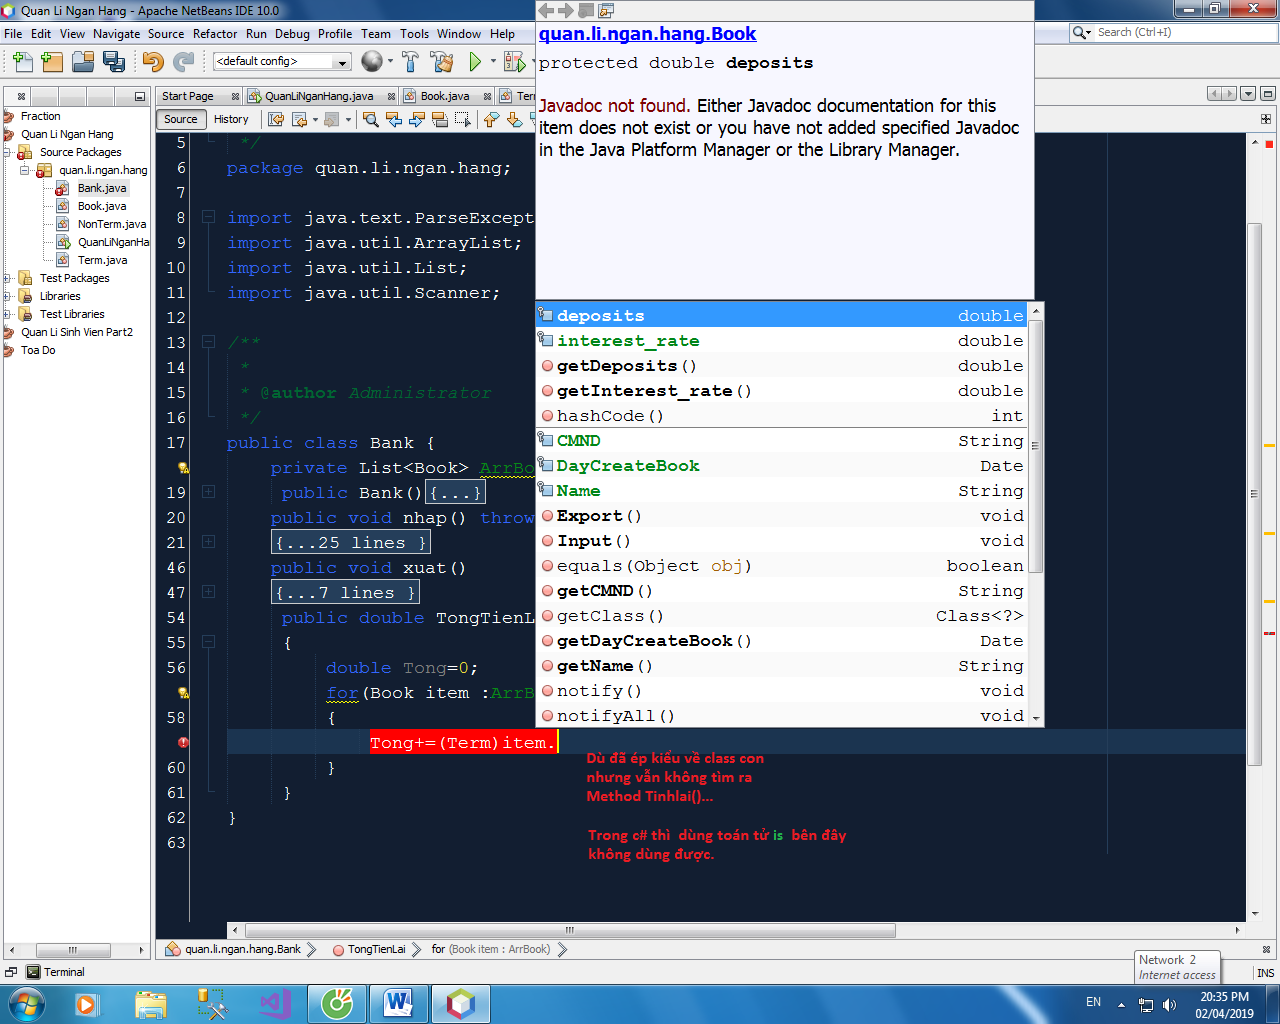Image resolution: width=1280 pixels, height=1024 pixels.
Task: Click the New File toolbar icon
Action: click(x=22, y=62)
